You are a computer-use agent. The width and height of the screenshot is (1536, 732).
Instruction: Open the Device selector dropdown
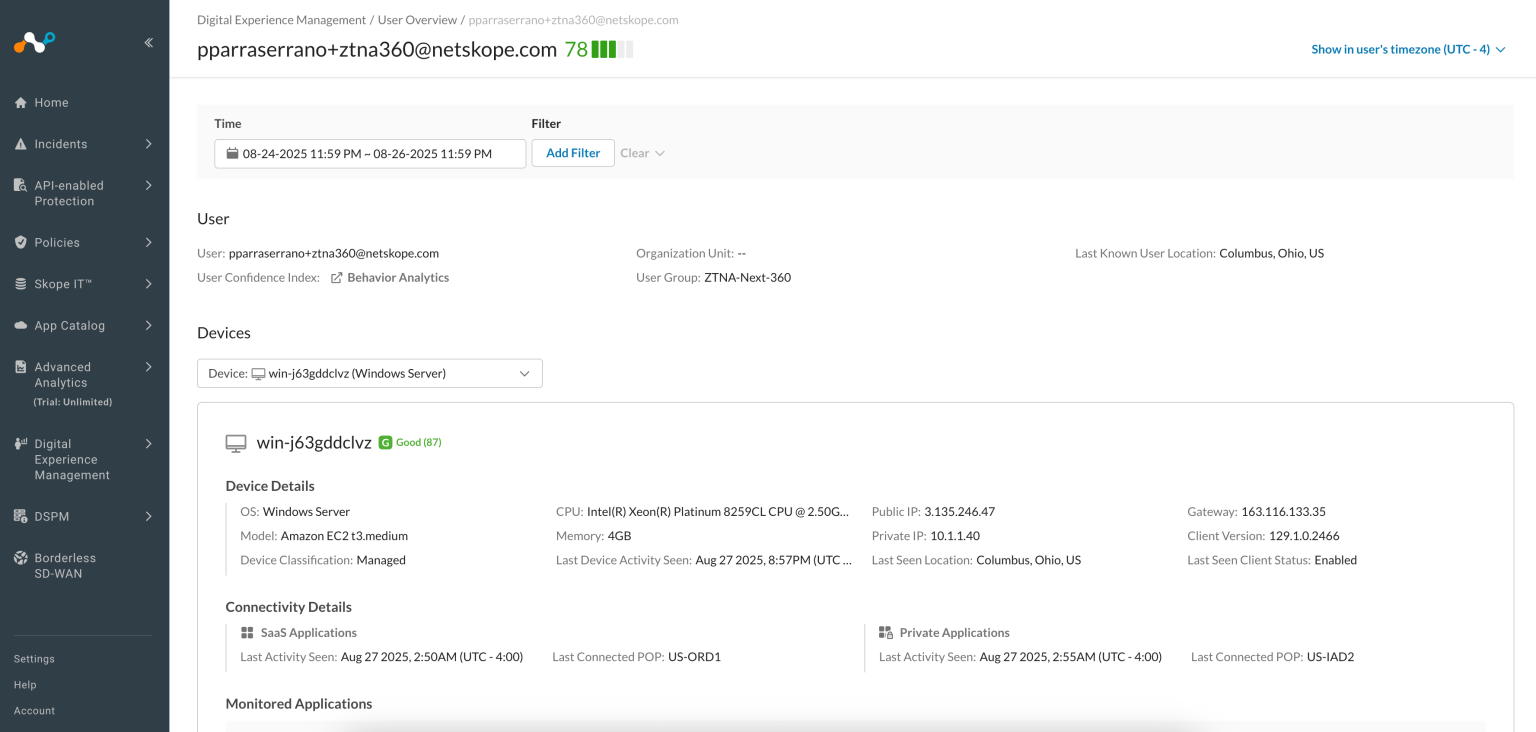coord(369,373)
